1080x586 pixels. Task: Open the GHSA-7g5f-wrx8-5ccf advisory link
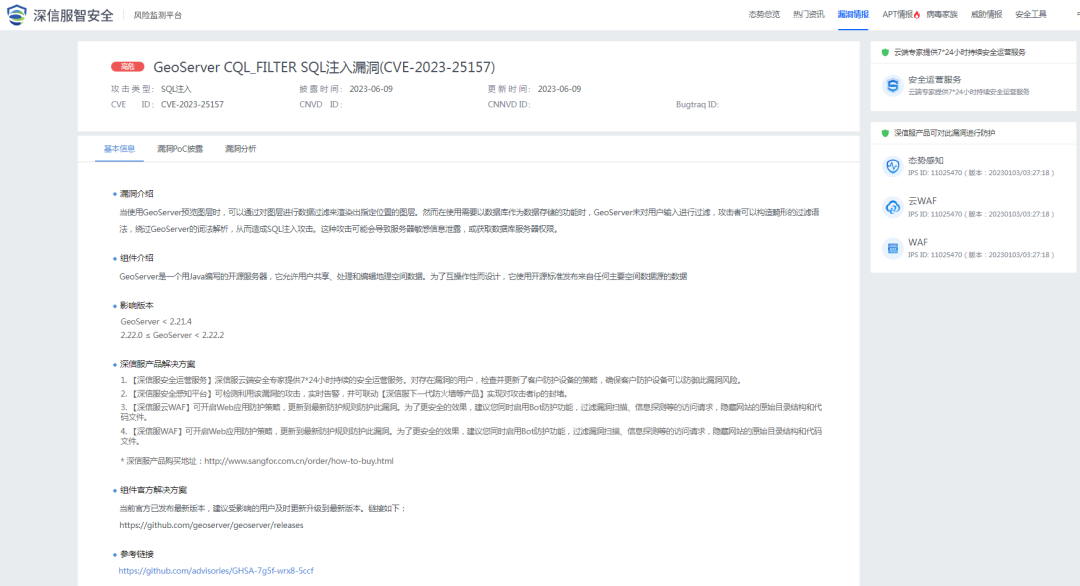216,571
